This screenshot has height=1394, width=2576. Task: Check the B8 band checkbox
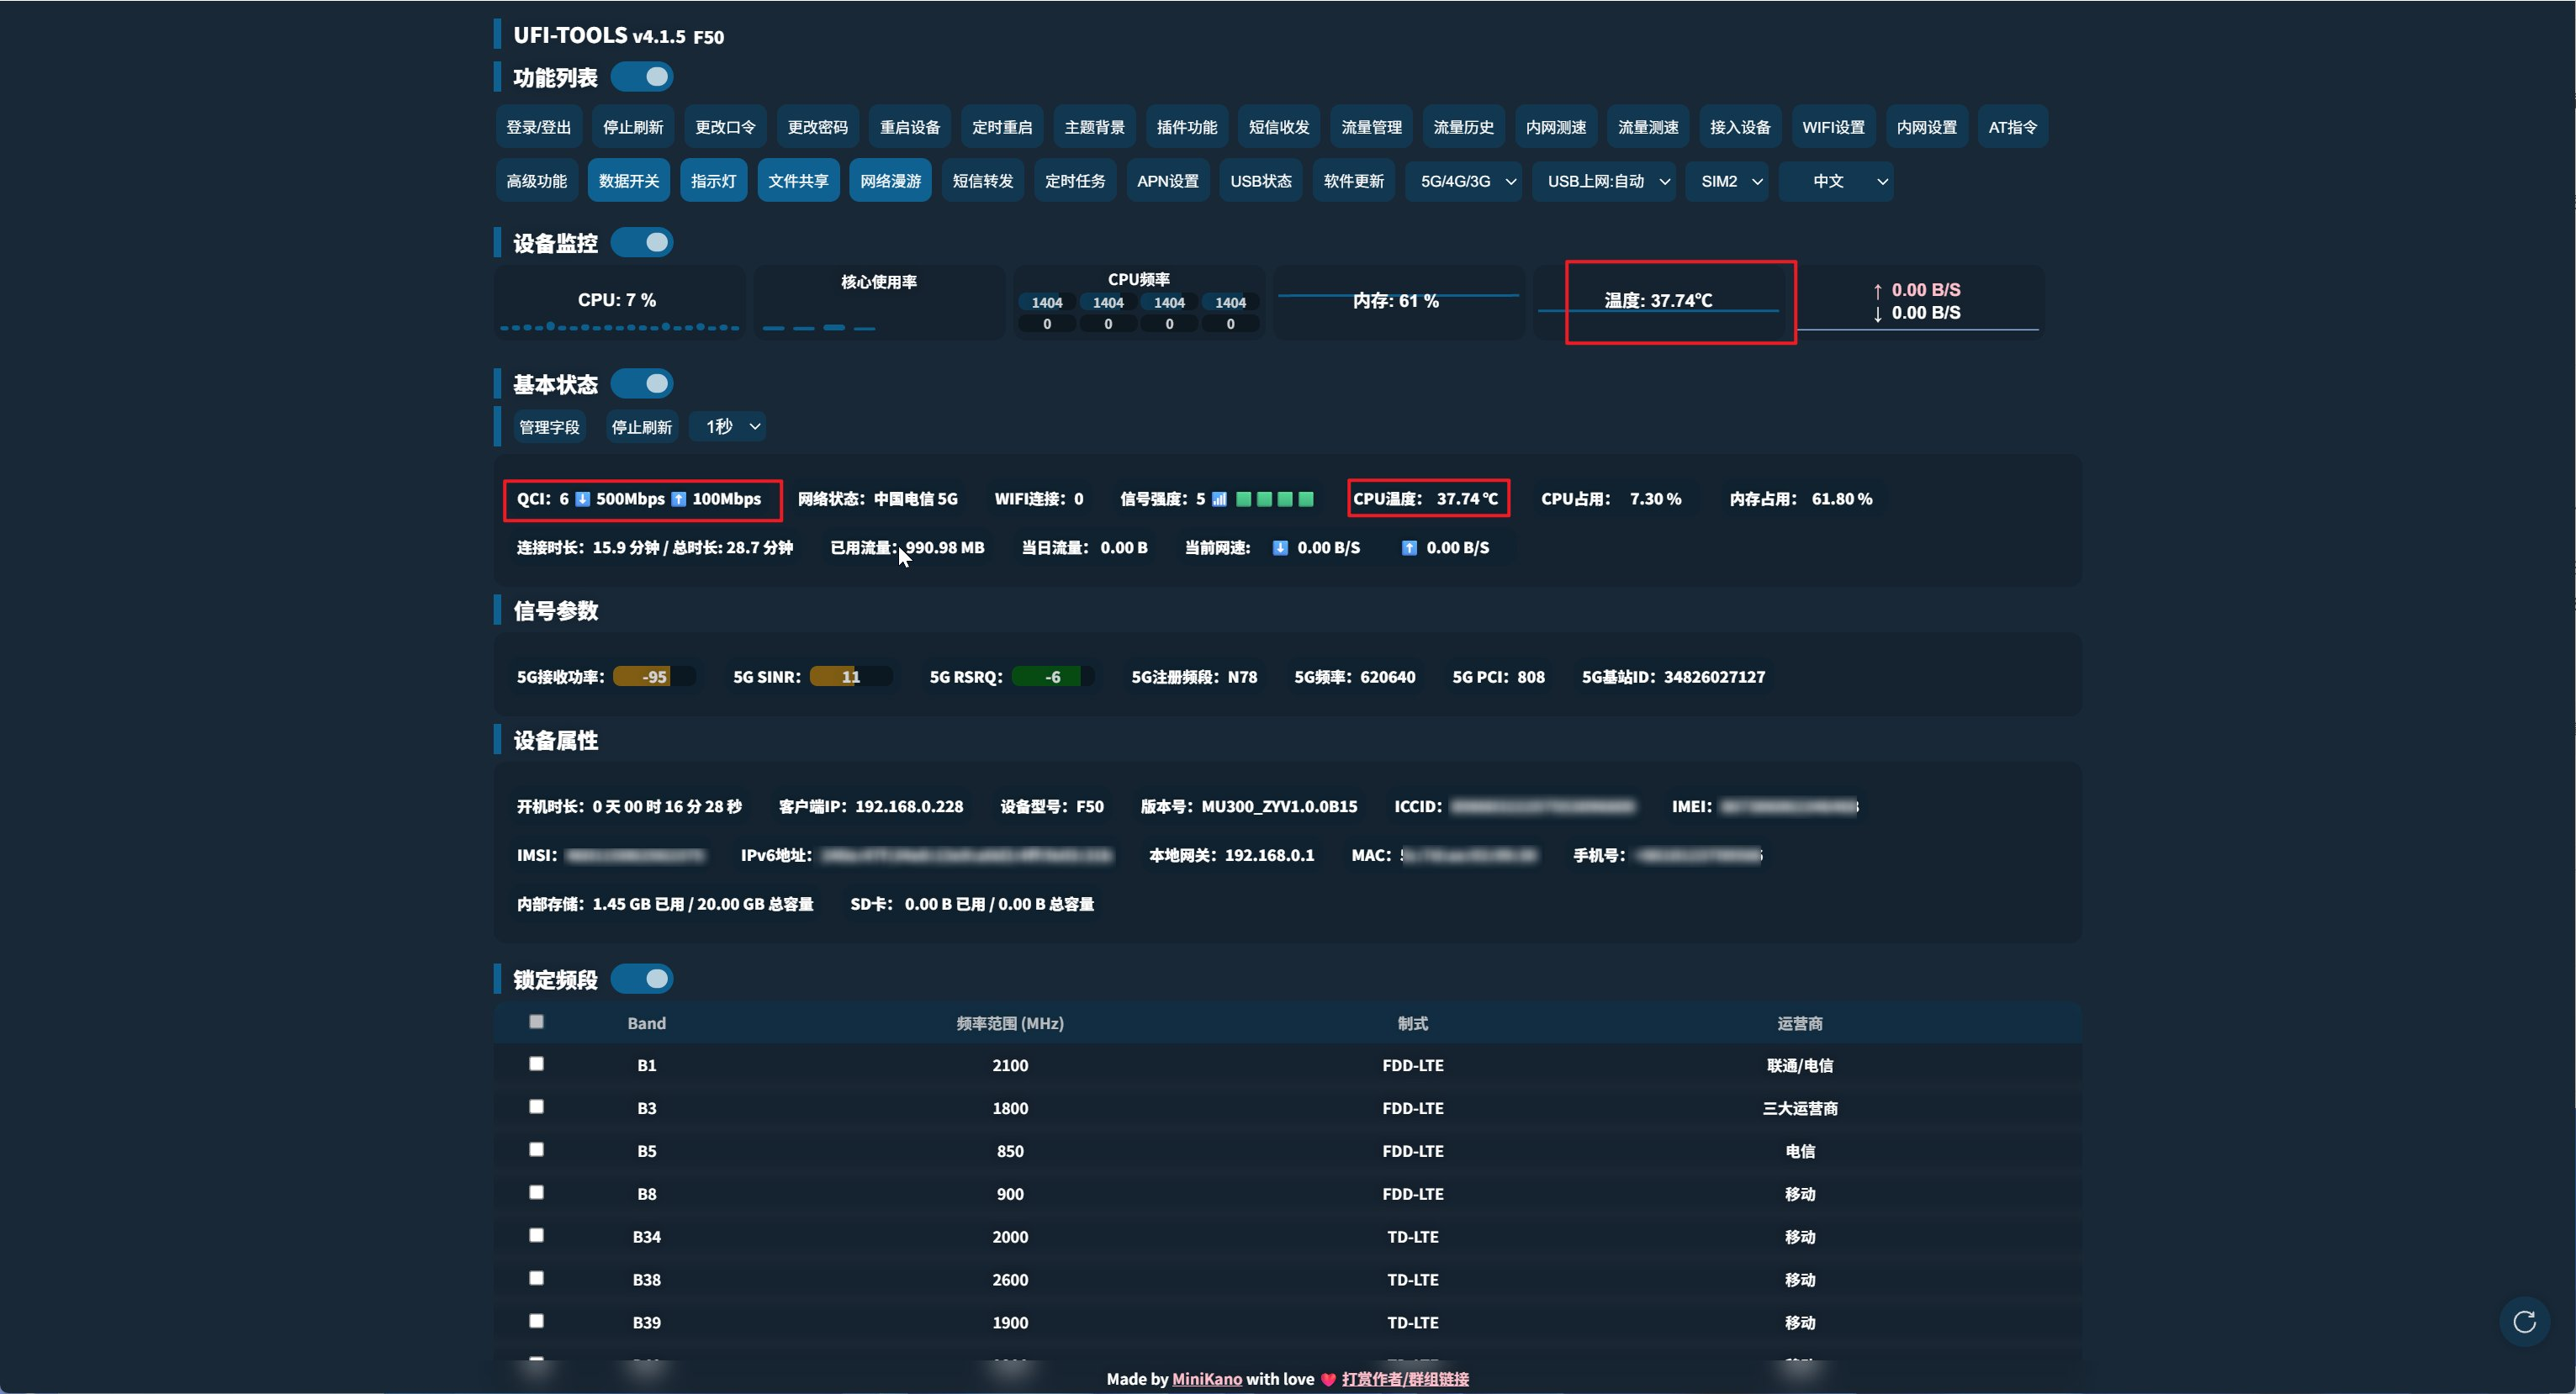537,1192
